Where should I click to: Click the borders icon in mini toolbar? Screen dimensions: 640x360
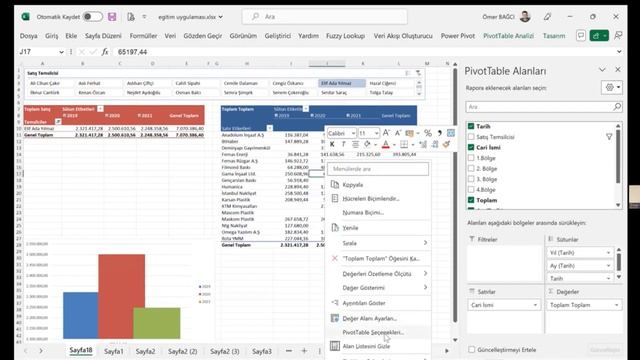[404, 144]
